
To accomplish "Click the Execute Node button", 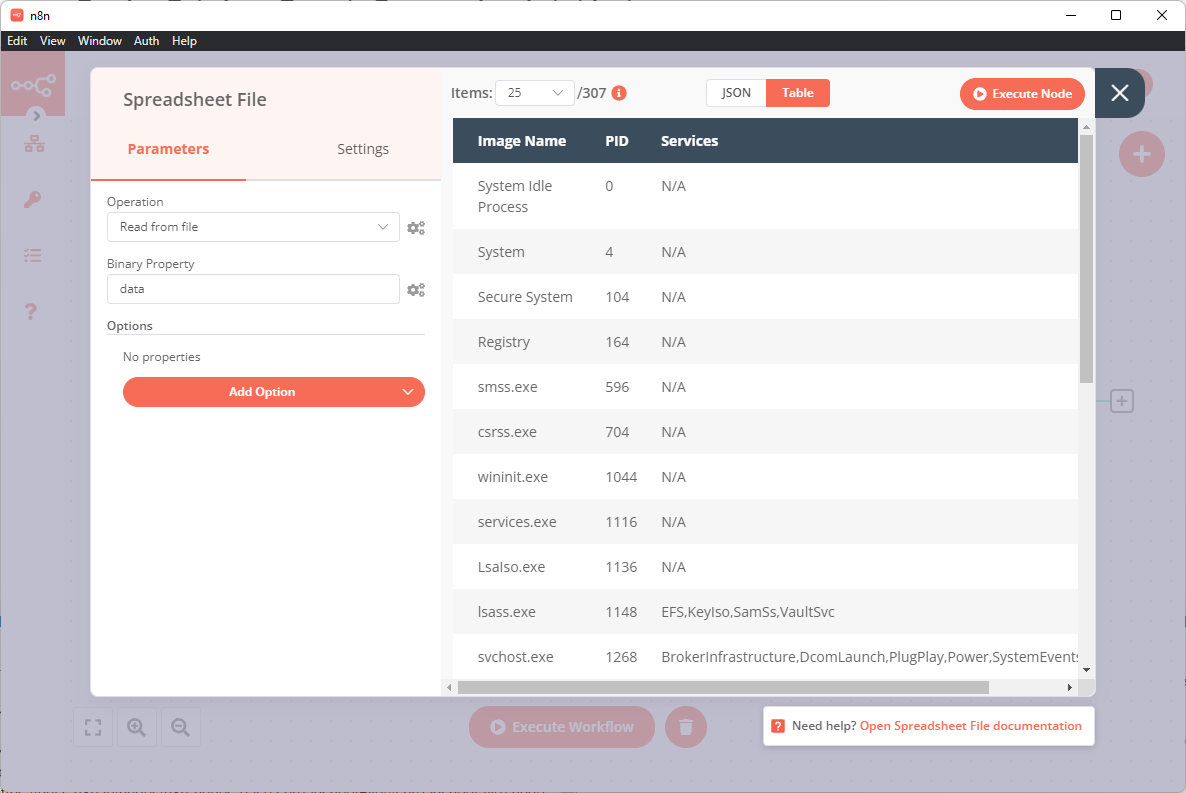I will pos(1022,93).
